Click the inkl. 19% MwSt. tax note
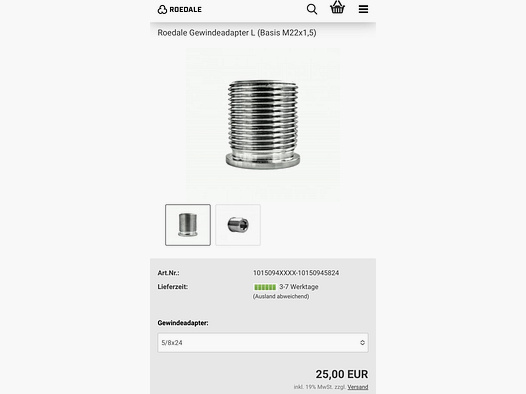526x394 pixels. [x=320, y=387]
